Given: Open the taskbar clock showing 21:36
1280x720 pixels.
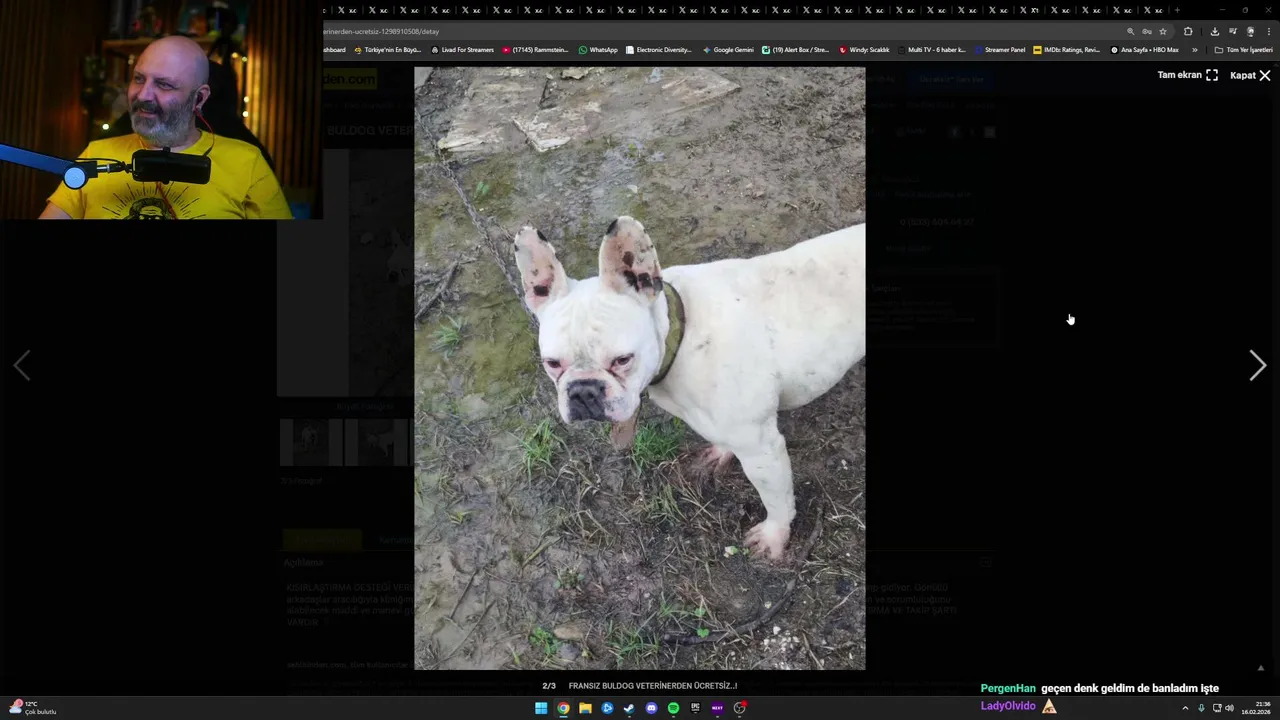Looking at the screenshot, I should (1255, 708).
